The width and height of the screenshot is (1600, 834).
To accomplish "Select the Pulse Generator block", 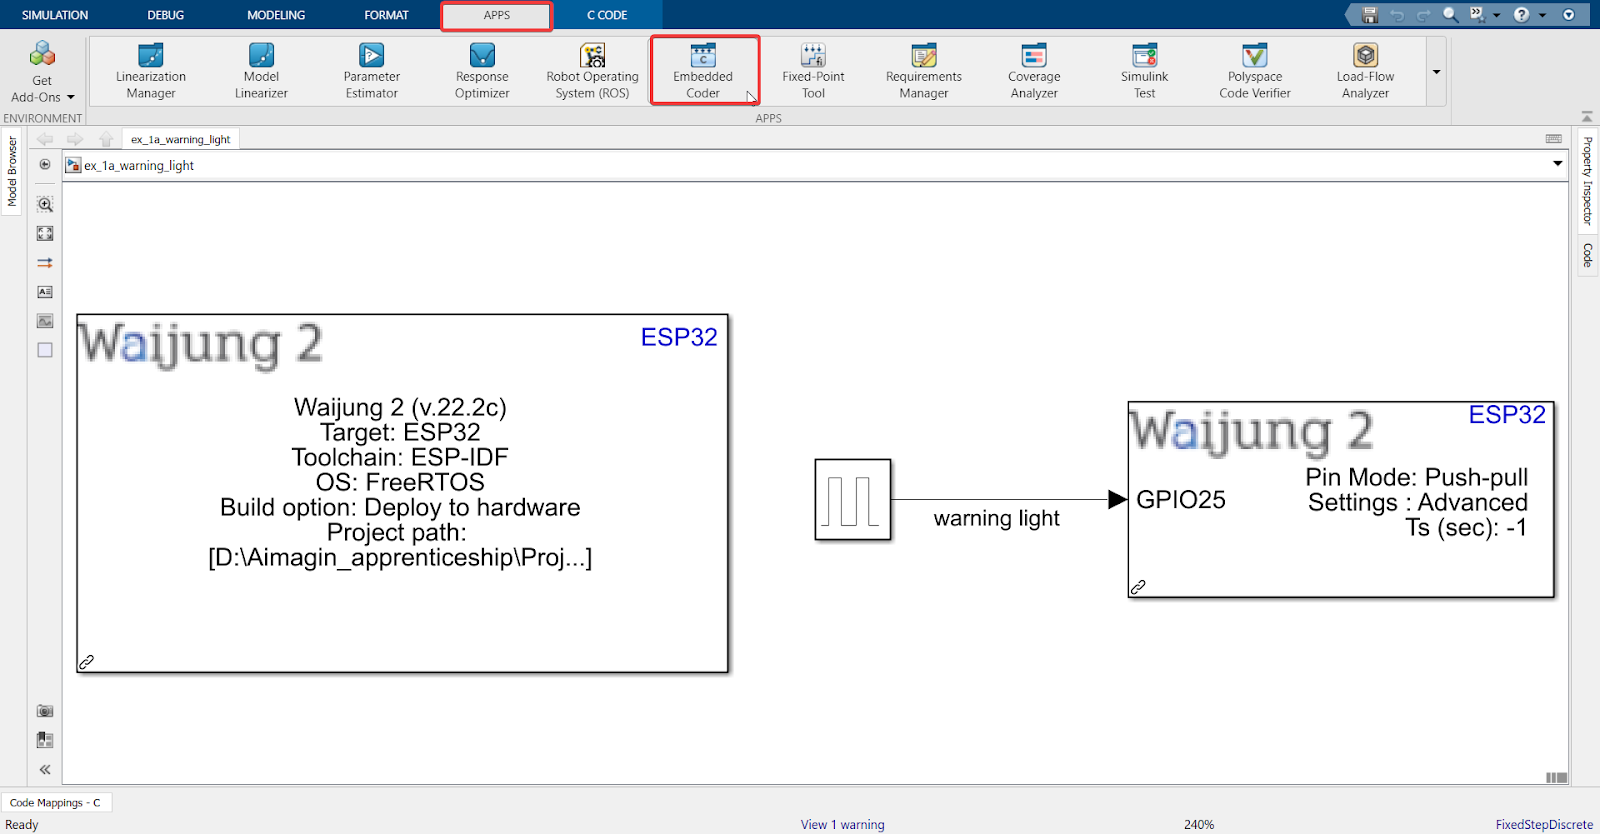I will (x=853, y=499).
